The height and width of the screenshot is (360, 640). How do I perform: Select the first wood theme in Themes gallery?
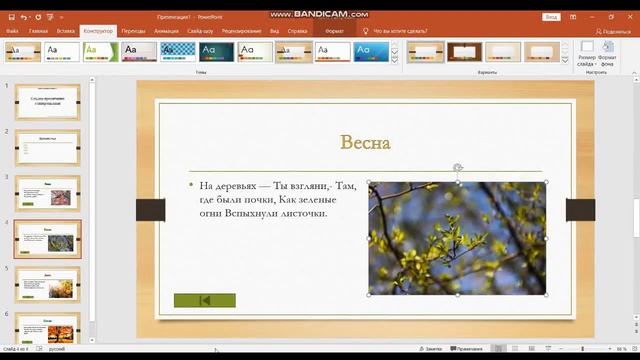(23, 52)
